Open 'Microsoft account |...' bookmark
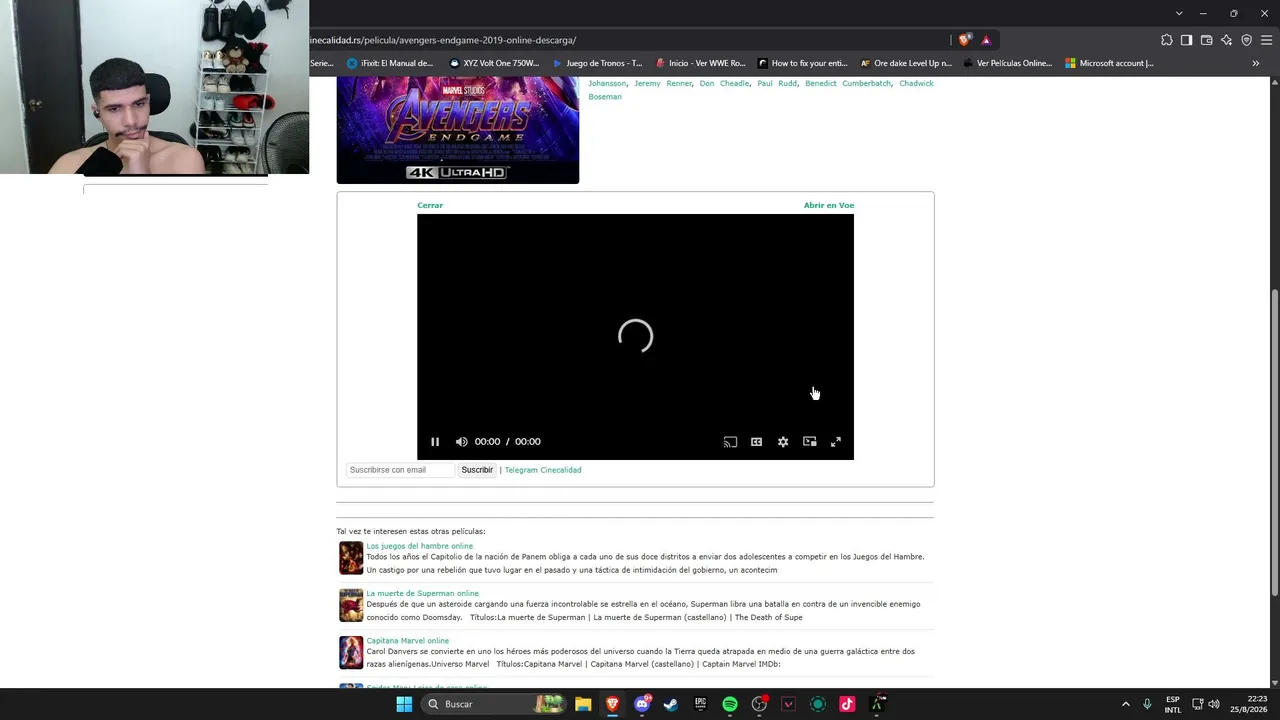The image size is (1280, 720). [x=1110, y=63]
